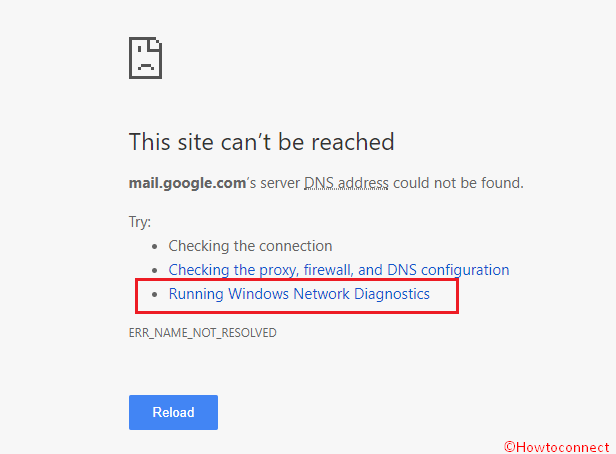Image resolution: width=616 pixels, height=454 pixels.
Task: Click the dotted-underlined DNS address term
Action: click(346, 183)
